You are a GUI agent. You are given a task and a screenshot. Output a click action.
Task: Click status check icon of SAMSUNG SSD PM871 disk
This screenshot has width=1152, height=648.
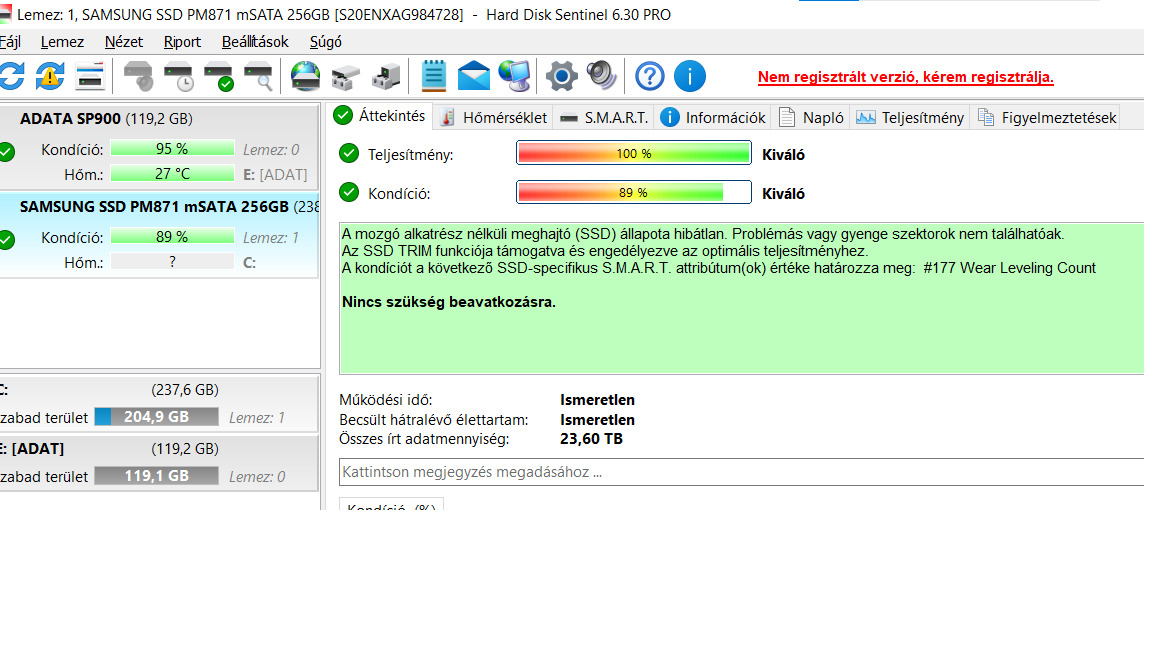[7, 240]
